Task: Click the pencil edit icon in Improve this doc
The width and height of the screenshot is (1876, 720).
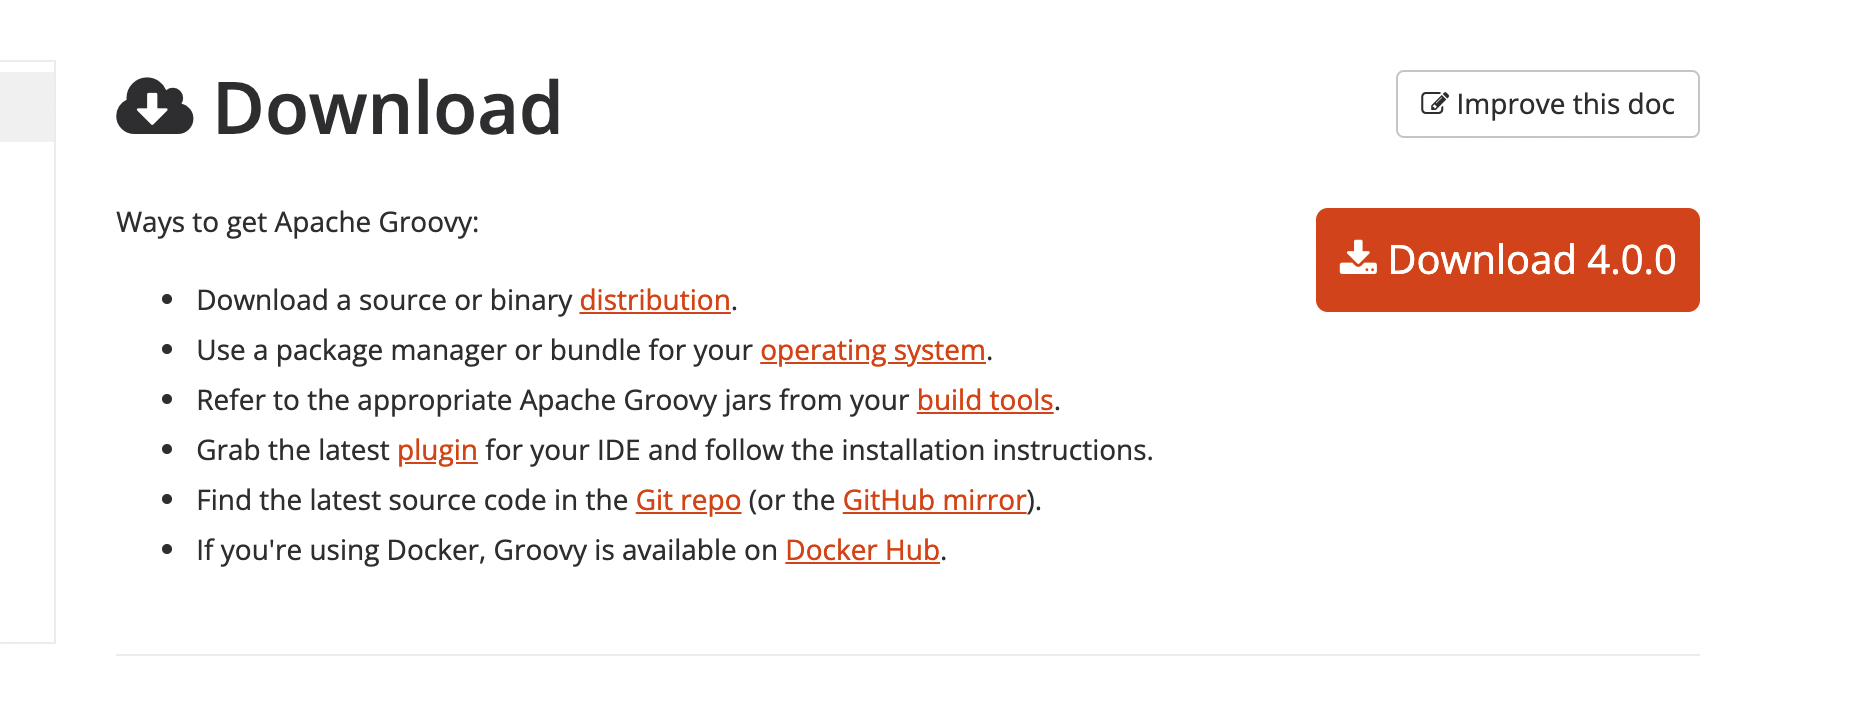Action: (x=1434, y=103)
